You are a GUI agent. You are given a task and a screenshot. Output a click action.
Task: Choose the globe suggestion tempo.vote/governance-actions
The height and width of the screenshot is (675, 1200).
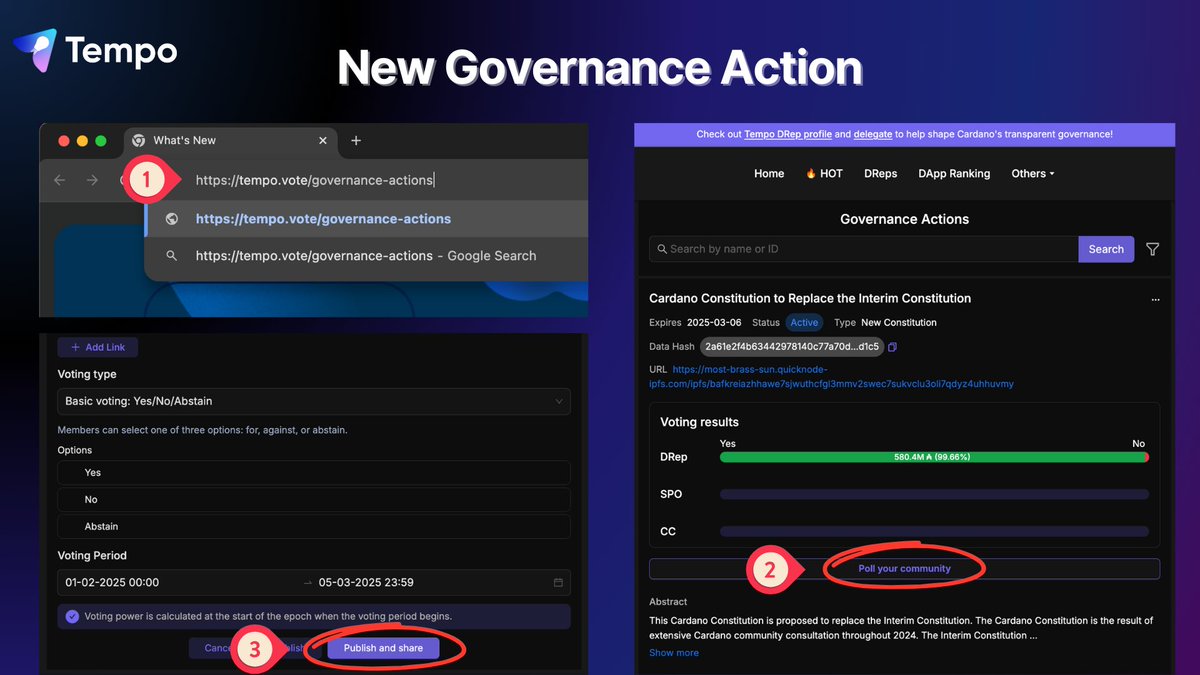click(x=366, y=219)
